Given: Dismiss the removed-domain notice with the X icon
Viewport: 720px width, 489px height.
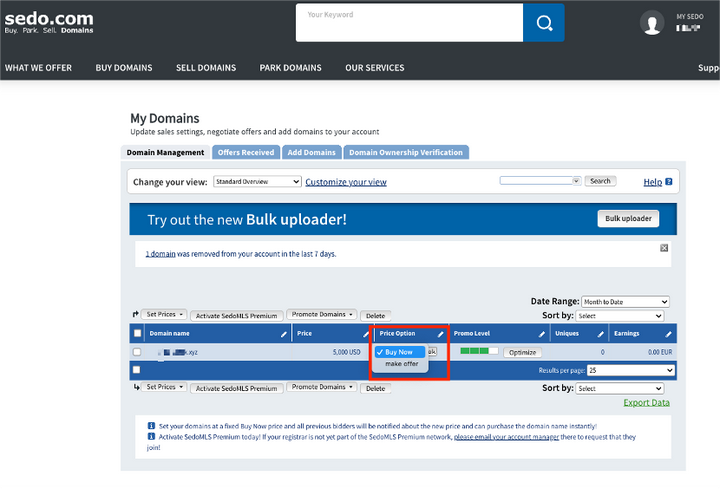Looking at the screenshot, I should click(664, 248).
